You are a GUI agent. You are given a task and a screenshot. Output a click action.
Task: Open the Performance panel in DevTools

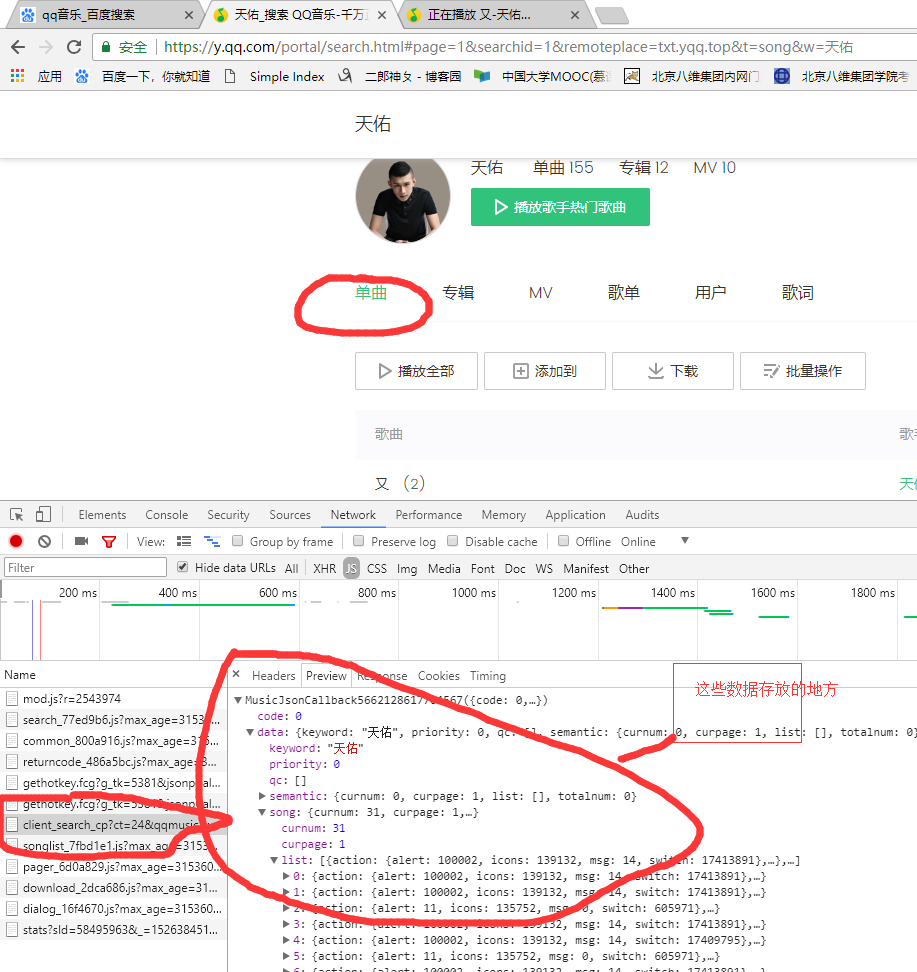pos(428,515)
